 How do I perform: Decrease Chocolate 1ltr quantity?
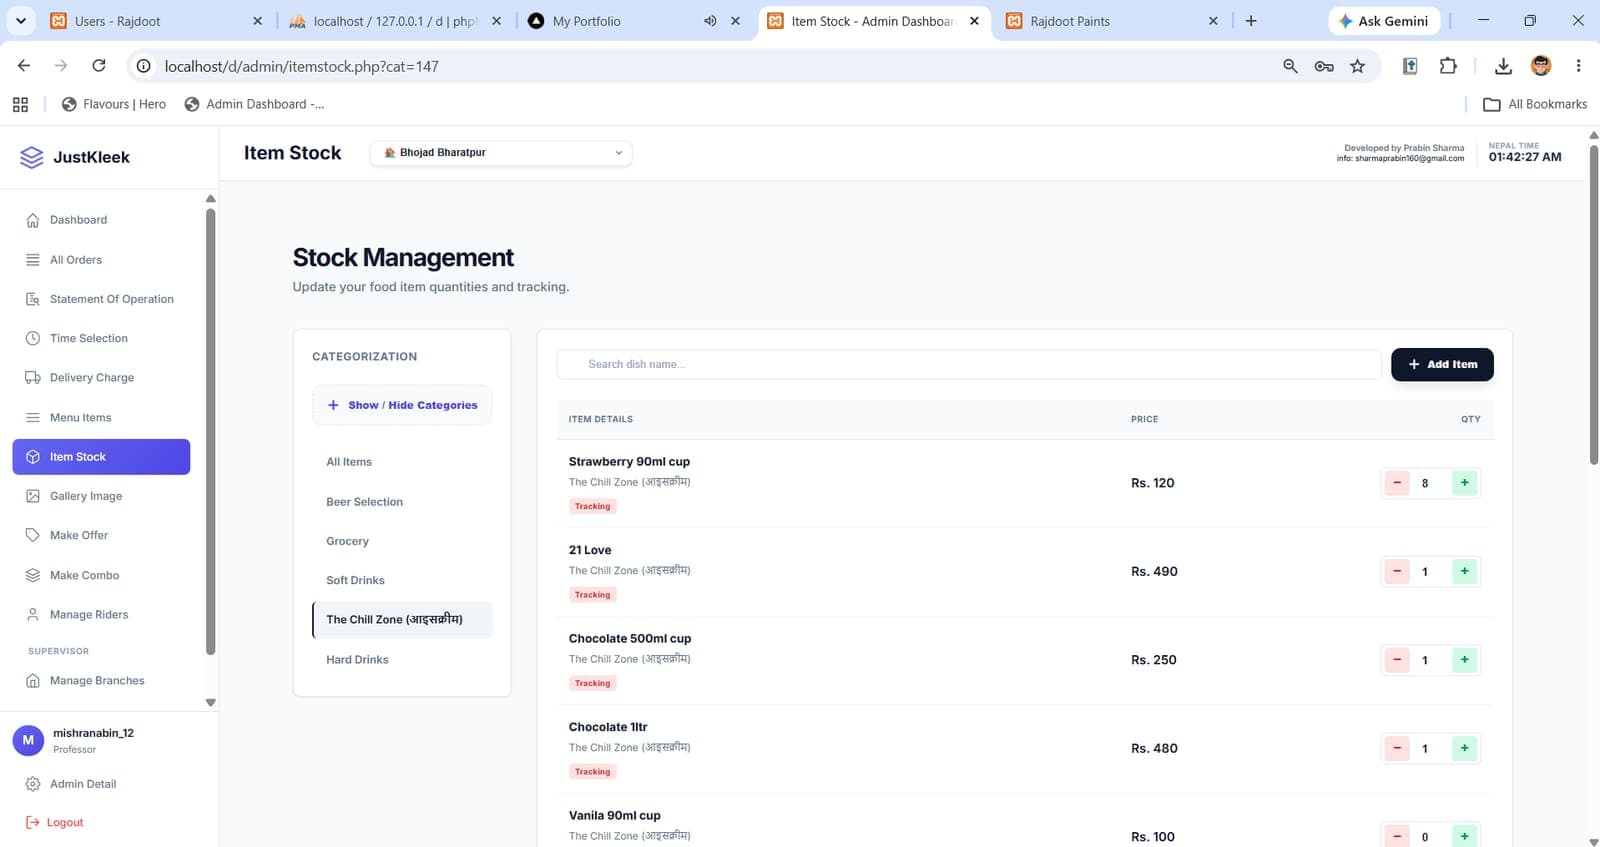[1397, 748]
